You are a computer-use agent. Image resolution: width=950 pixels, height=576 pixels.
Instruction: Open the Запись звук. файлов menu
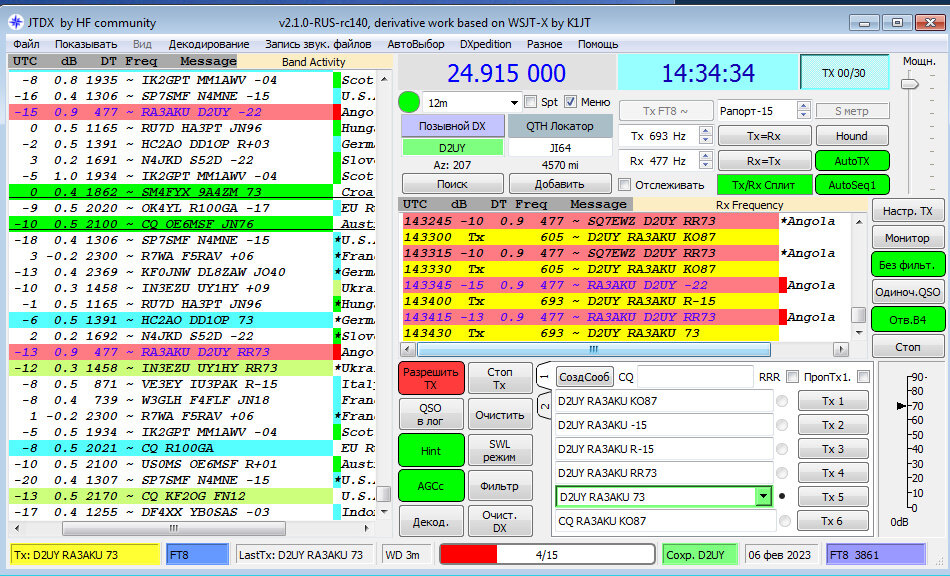coord(318,44)
